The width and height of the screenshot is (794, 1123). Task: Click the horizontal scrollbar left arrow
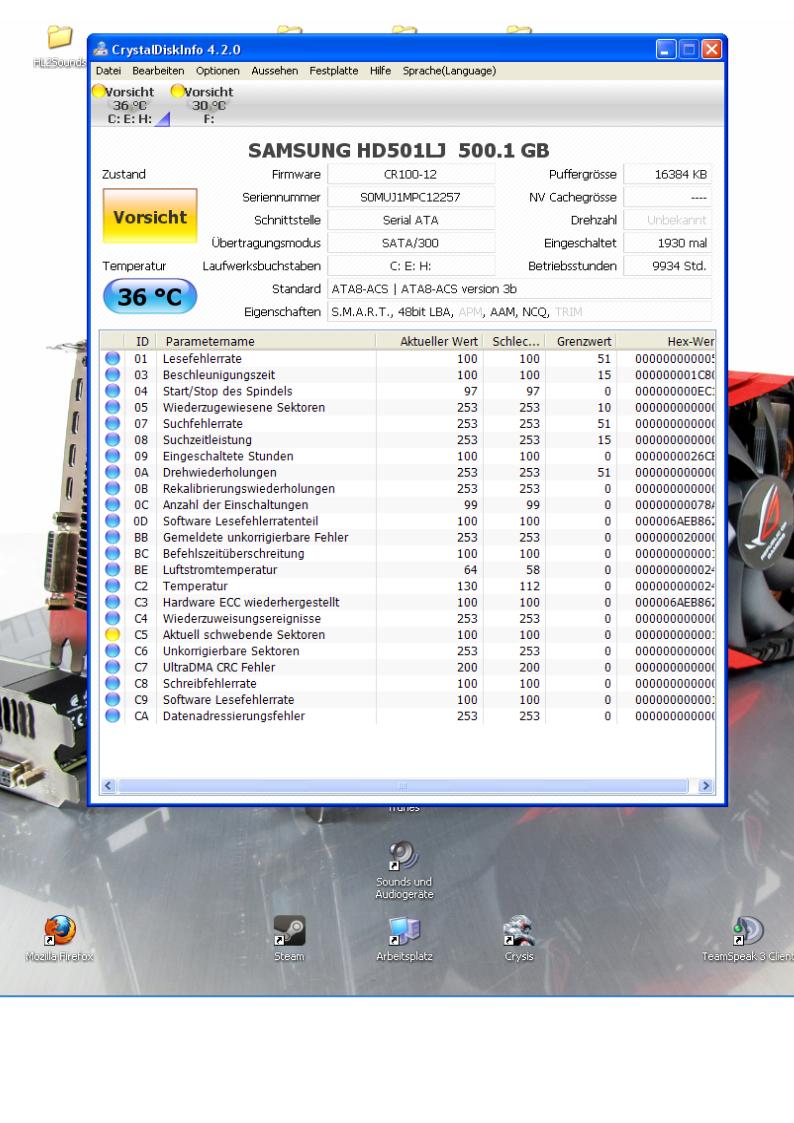tap(108, 786)
